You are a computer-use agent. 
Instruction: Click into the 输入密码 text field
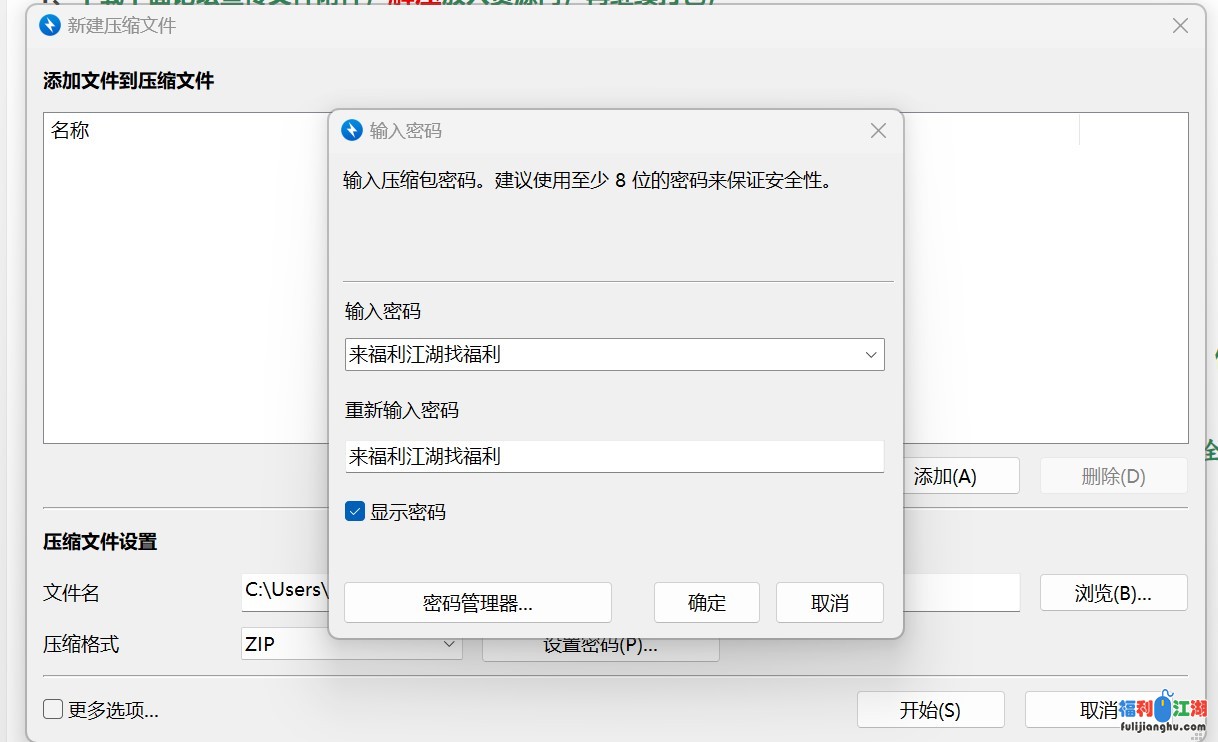point(600,355)
